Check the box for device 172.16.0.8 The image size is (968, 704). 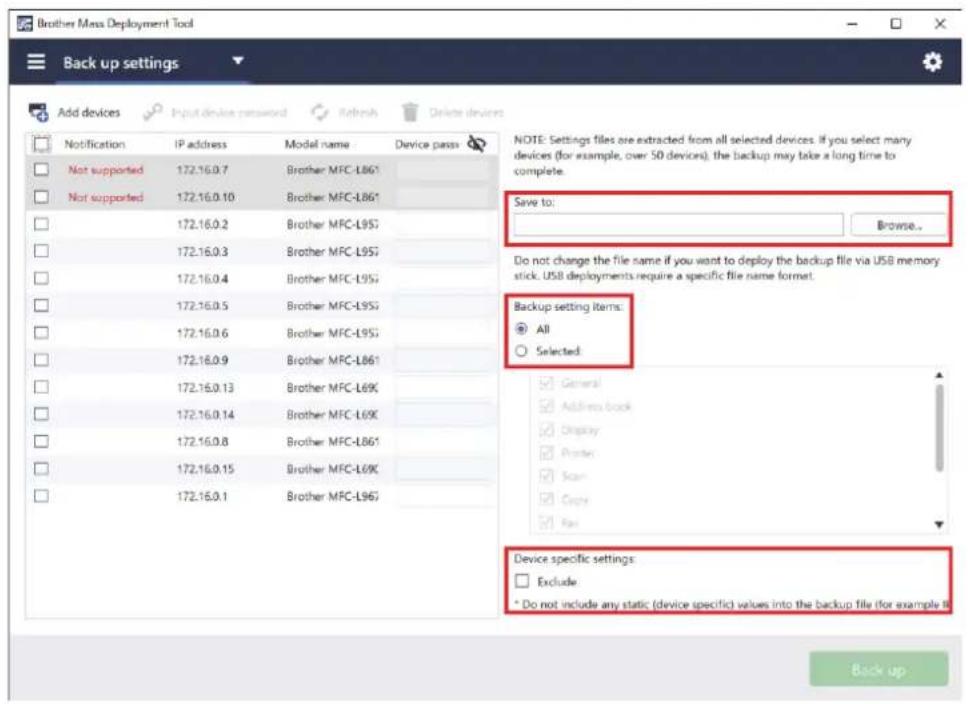[x=41, y=441]
